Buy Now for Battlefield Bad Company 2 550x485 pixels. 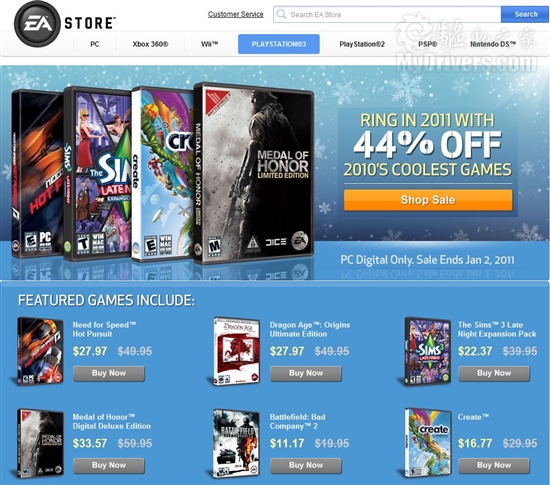[306, 465]
